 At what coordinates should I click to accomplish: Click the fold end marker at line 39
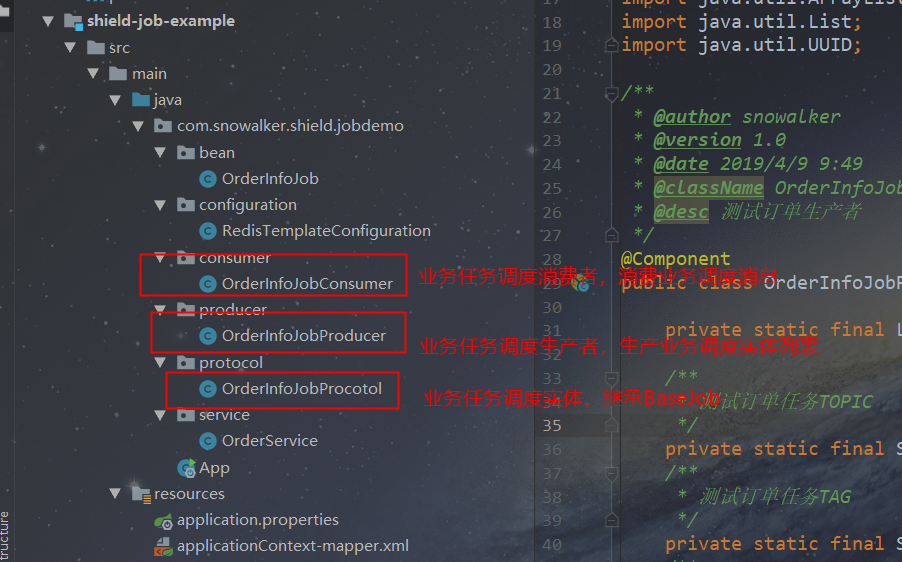(x=611, y=520)
